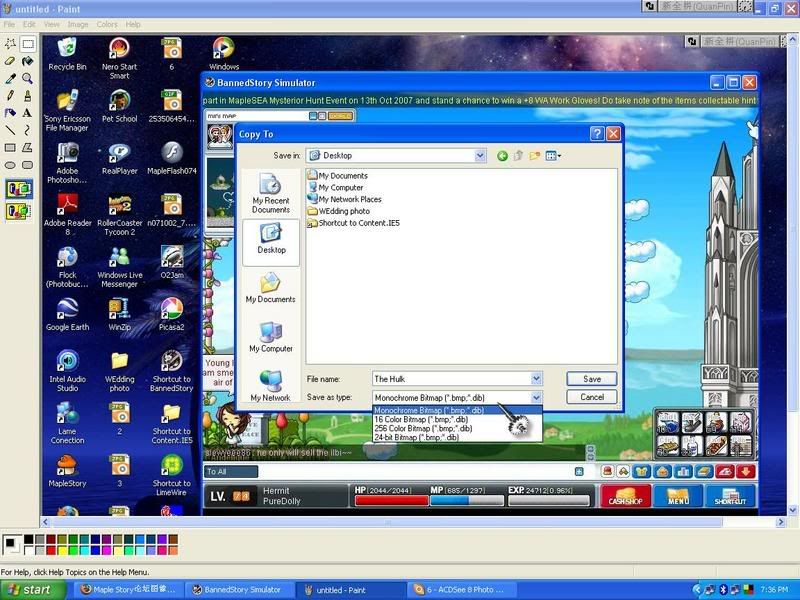Expand the Save in Desktop dropdown

480,156
